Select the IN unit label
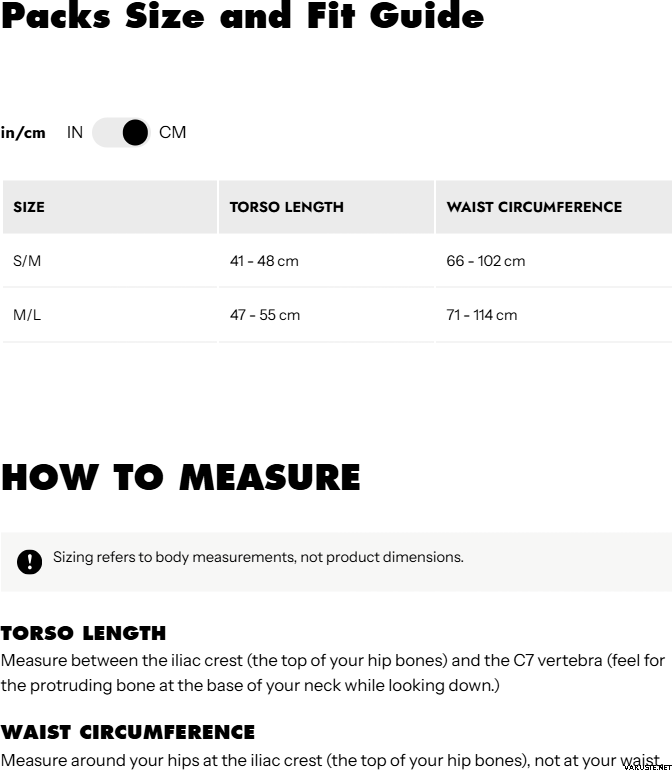This screenshot has width=672, height=770. (x=75, y=133)
